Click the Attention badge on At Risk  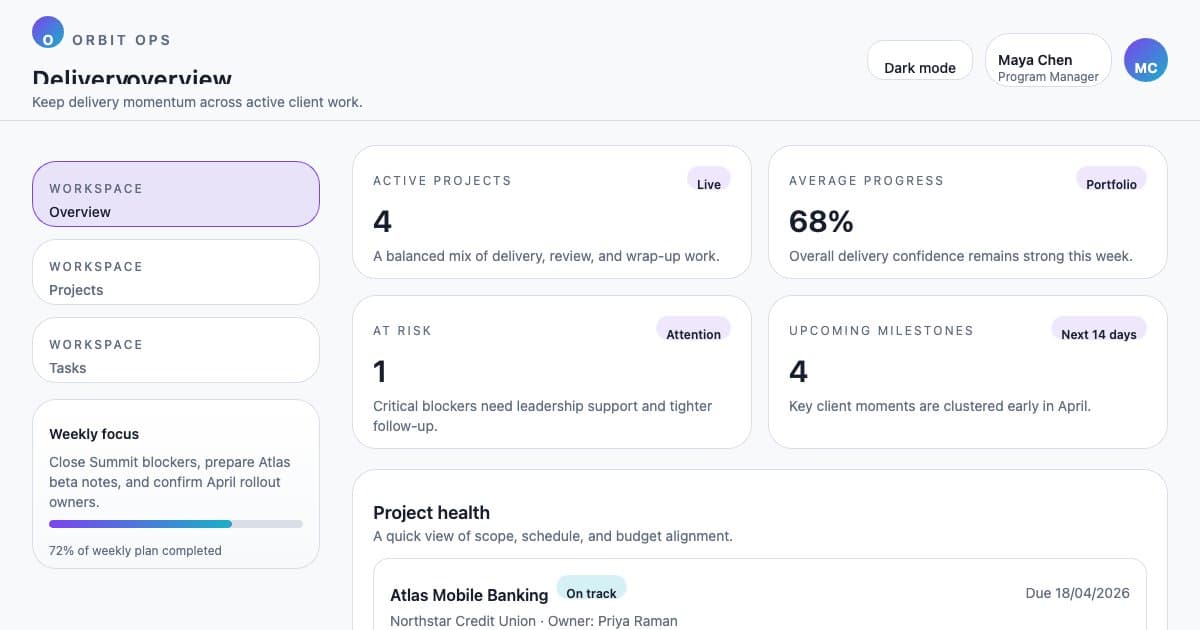pyautogui.click(x=693, y=329)
